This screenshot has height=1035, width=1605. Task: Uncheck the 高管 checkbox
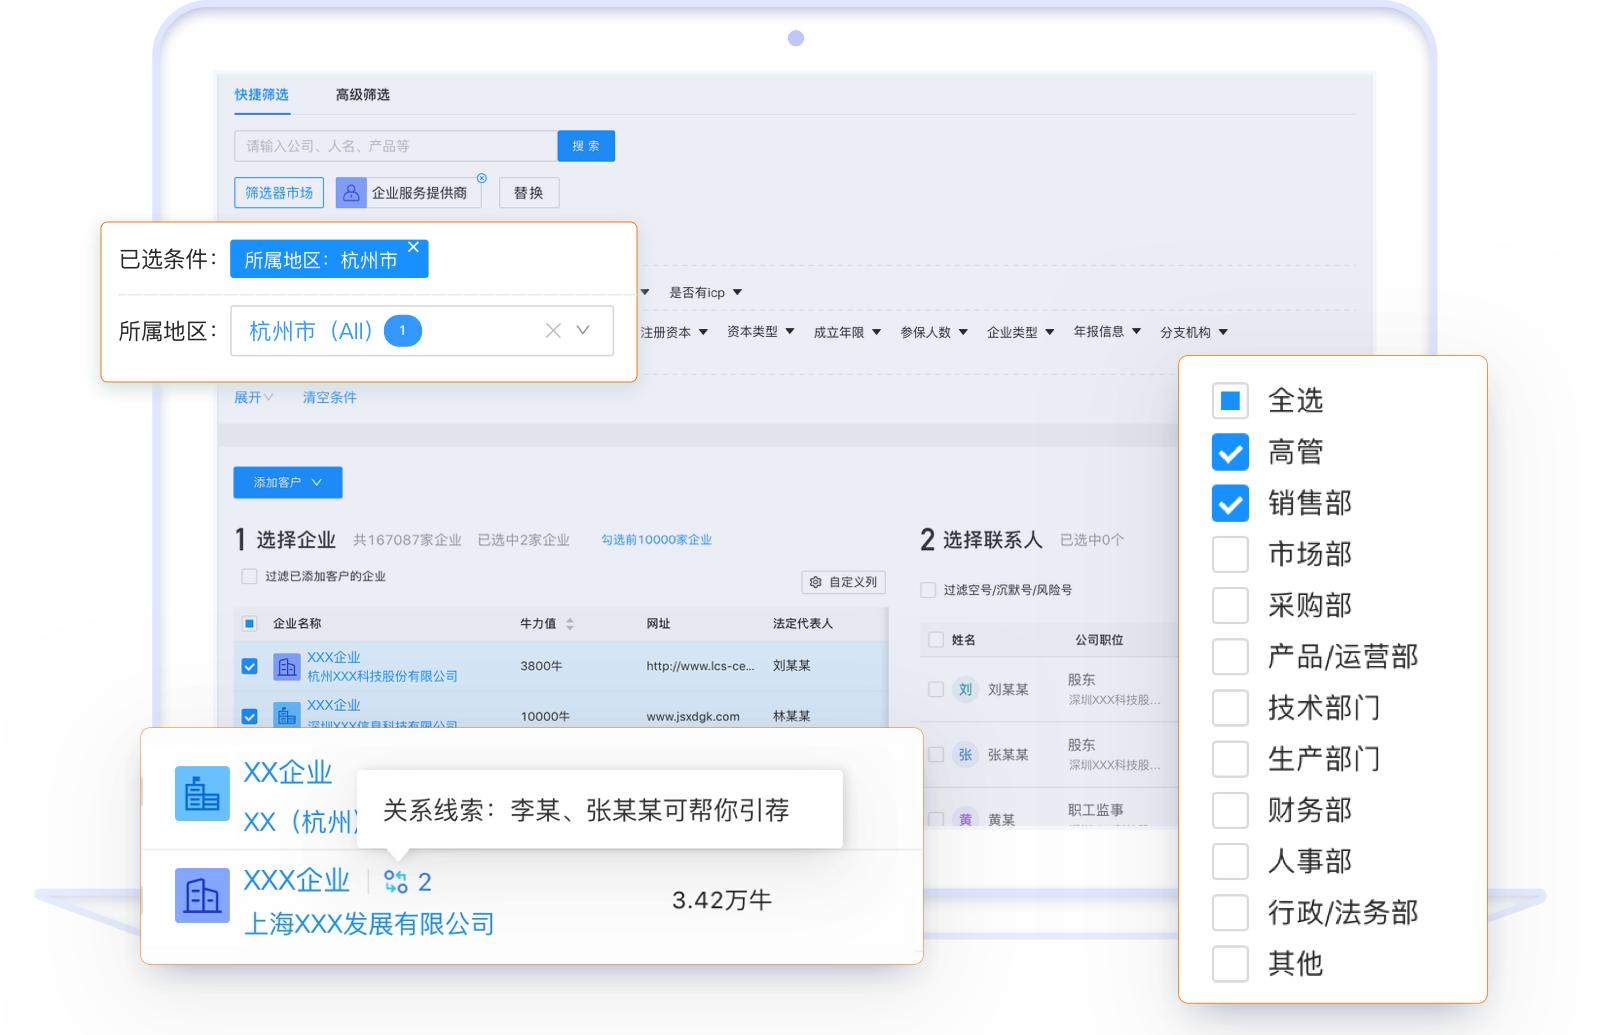[1230, 452]
